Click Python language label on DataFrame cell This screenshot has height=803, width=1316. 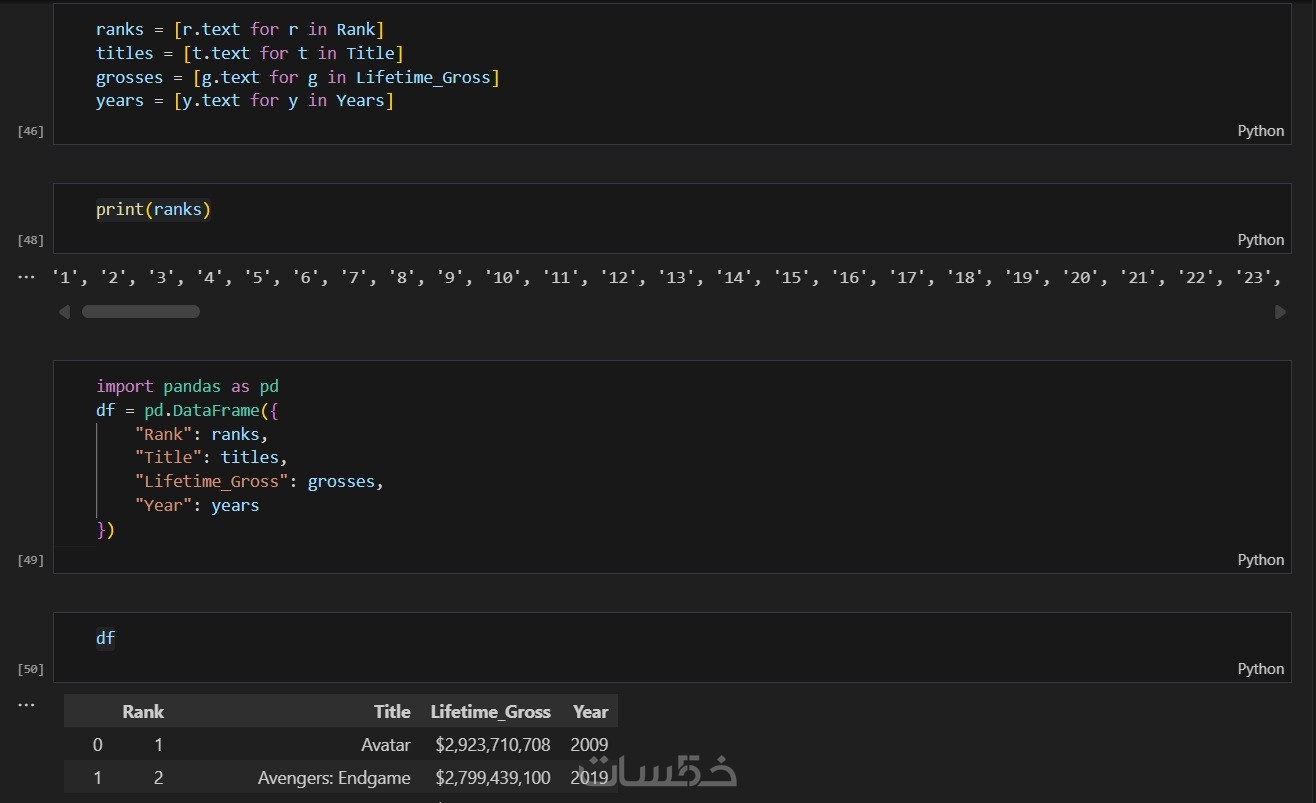click(1260, 560)
